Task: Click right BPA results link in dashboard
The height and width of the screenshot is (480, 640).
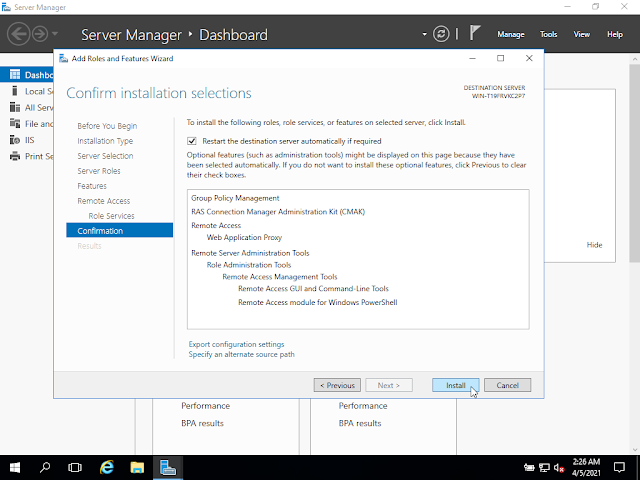Action: 360,423
